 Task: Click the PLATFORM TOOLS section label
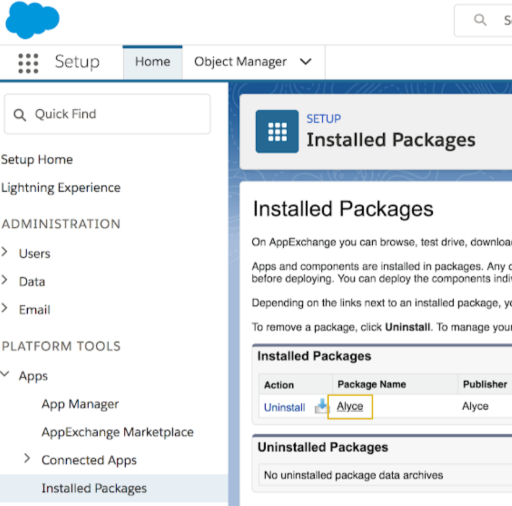(61, 346)
